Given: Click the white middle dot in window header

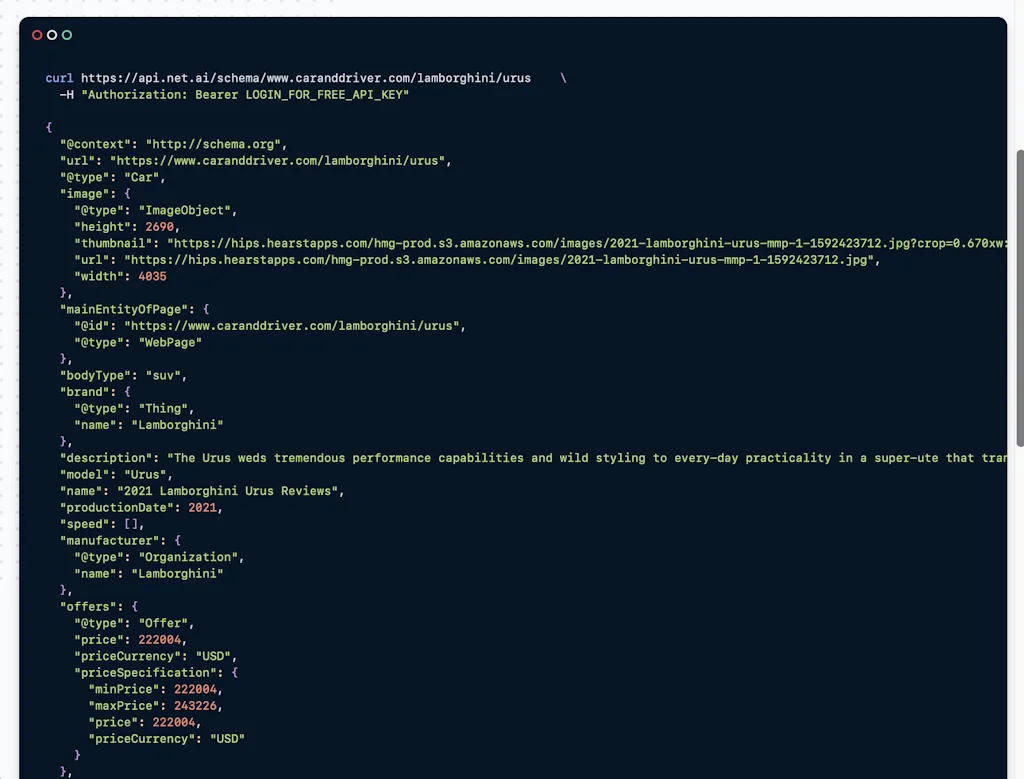Looking at the screenshot, I should coord(52,35).
